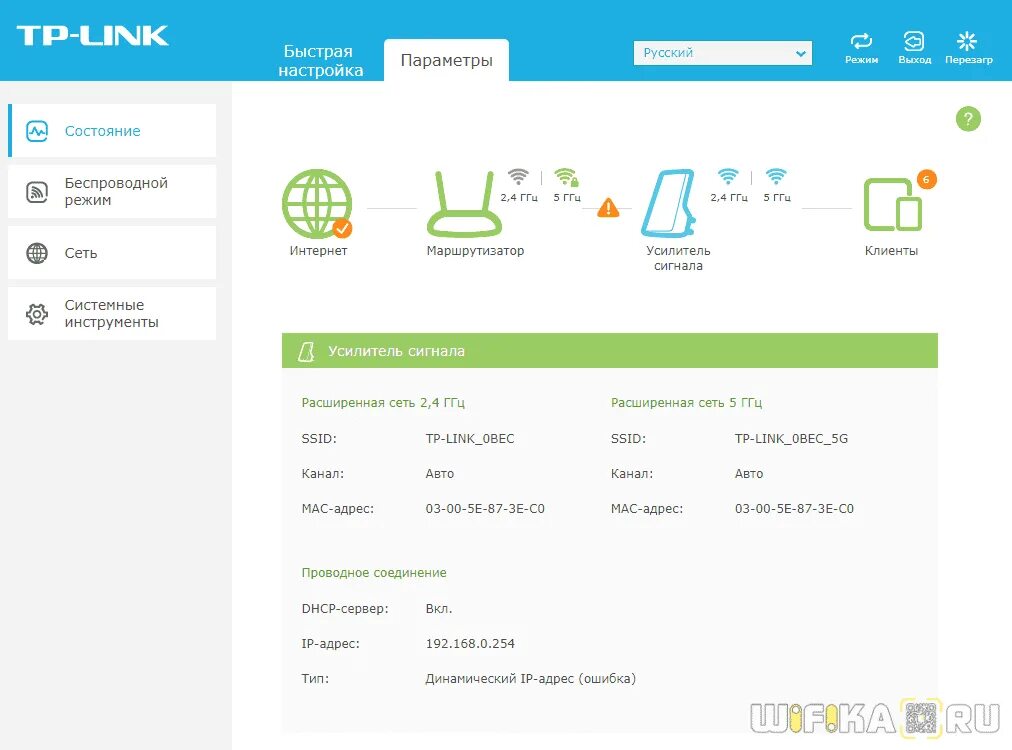Click the 5 ГГц Канал value Авто
This screenshot has width=1012, height=750.
click(749, 474)
